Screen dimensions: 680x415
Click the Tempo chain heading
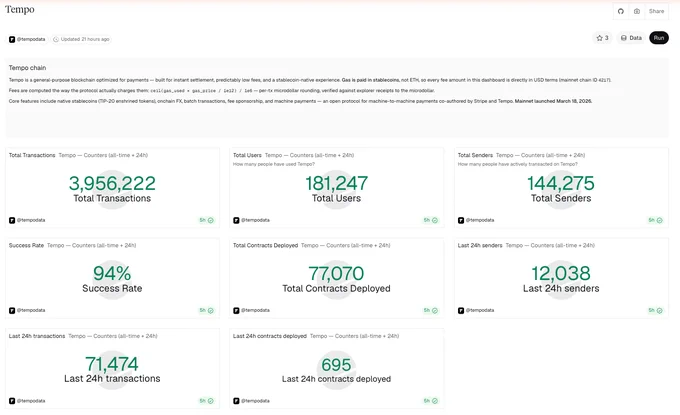[27, 68]
